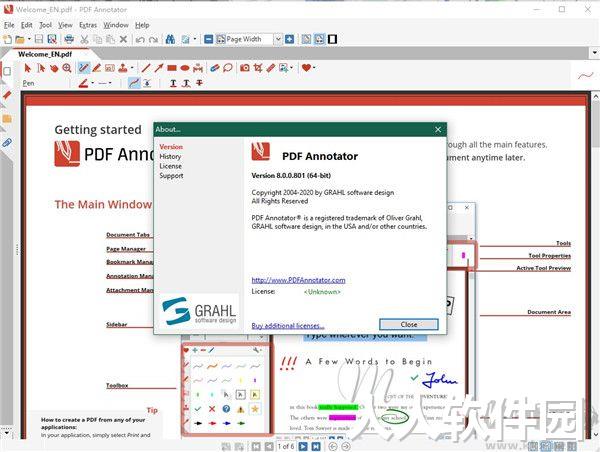The width and height of the screenshot is (600, 452).
Task: Click the navigate back circle arrow
Action: tap(333, 446)
